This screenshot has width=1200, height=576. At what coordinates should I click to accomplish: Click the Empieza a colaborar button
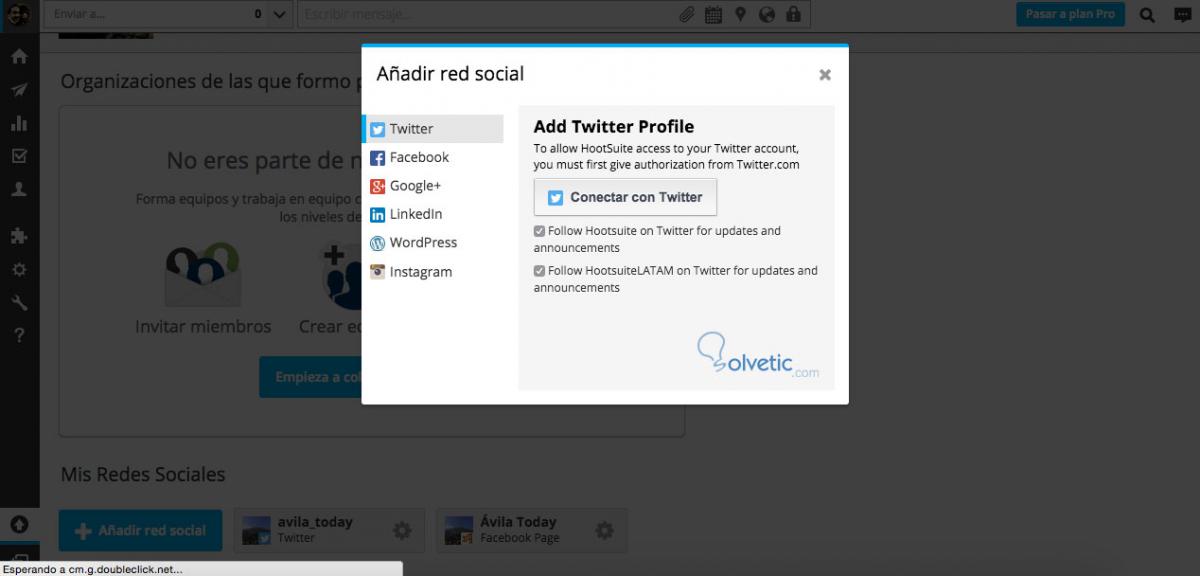(310, 377)
